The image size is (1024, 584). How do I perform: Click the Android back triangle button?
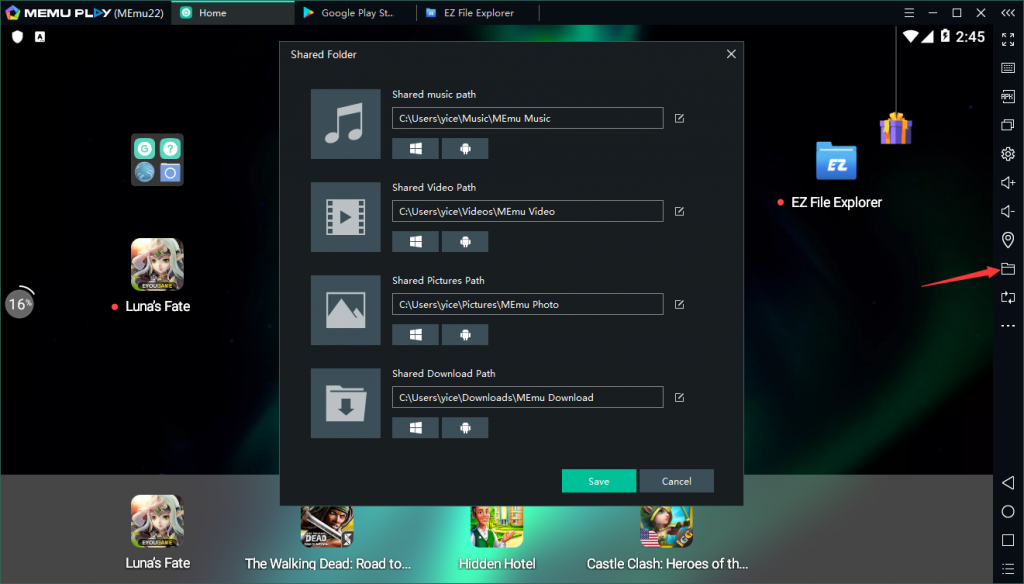click(1008, 483)
